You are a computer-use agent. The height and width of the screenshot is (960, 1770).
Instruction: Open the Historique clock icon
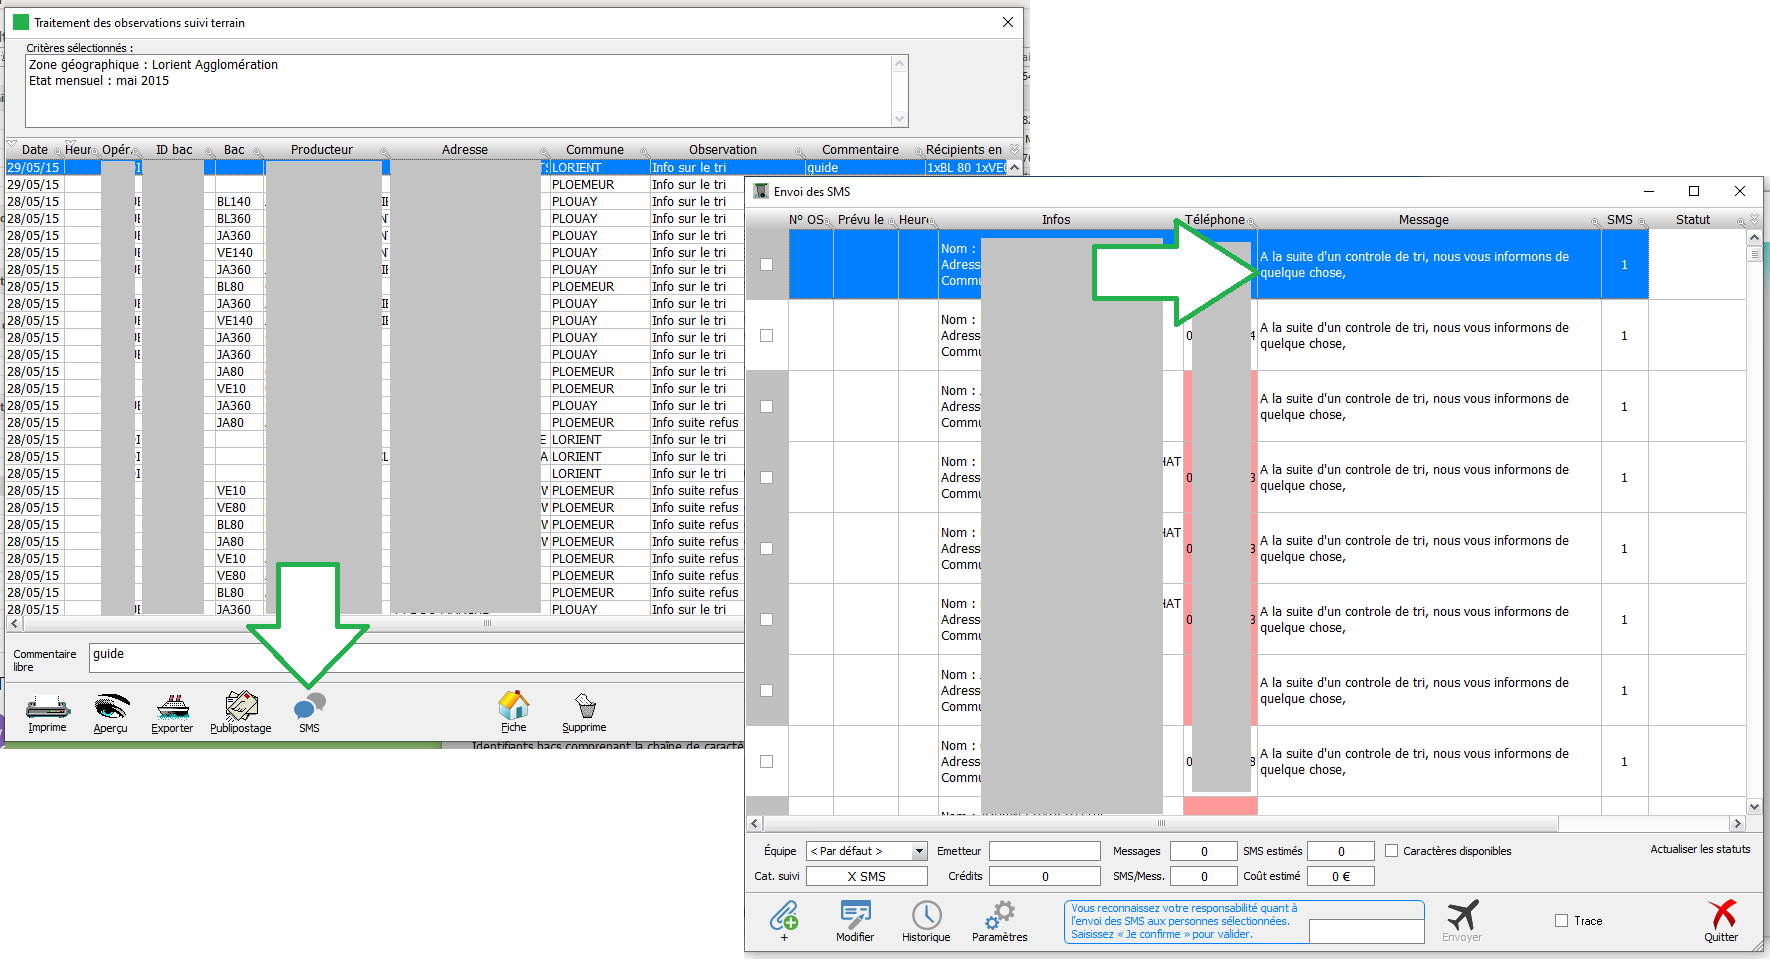[x=926, y=917]
